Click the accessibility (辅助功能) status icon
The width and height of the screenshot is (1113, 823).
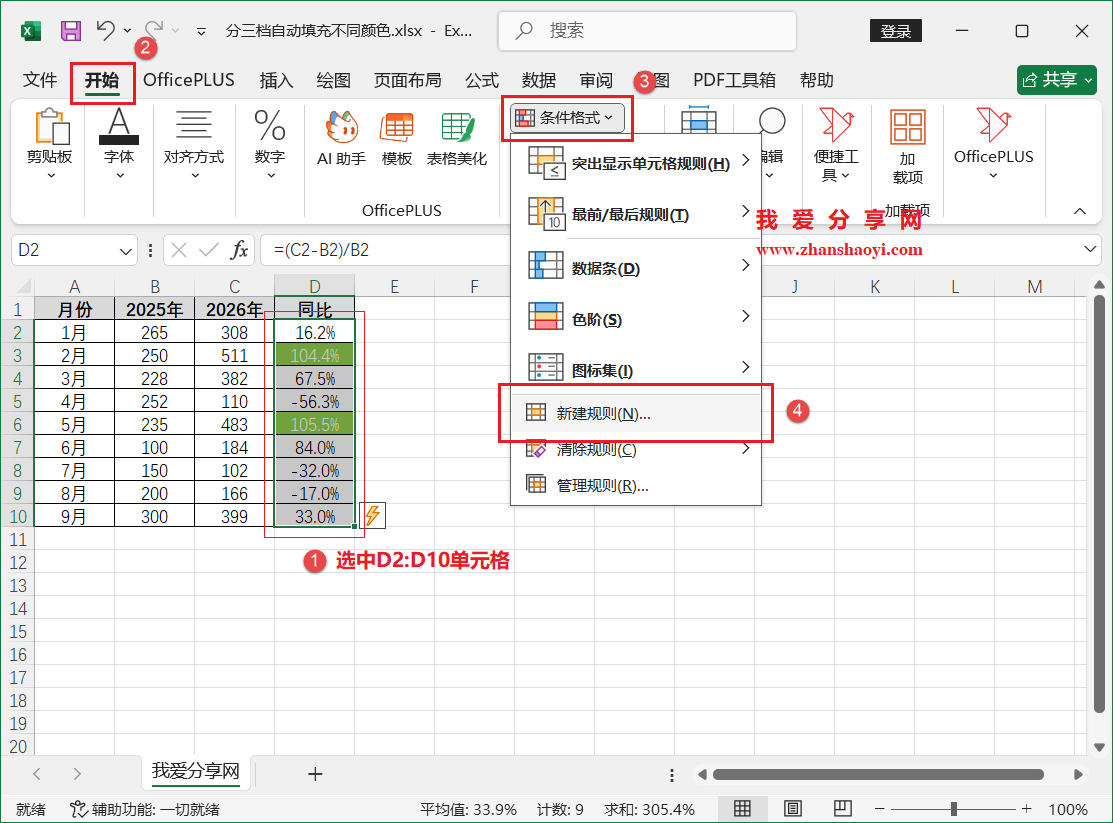click(x=78, y=809)
